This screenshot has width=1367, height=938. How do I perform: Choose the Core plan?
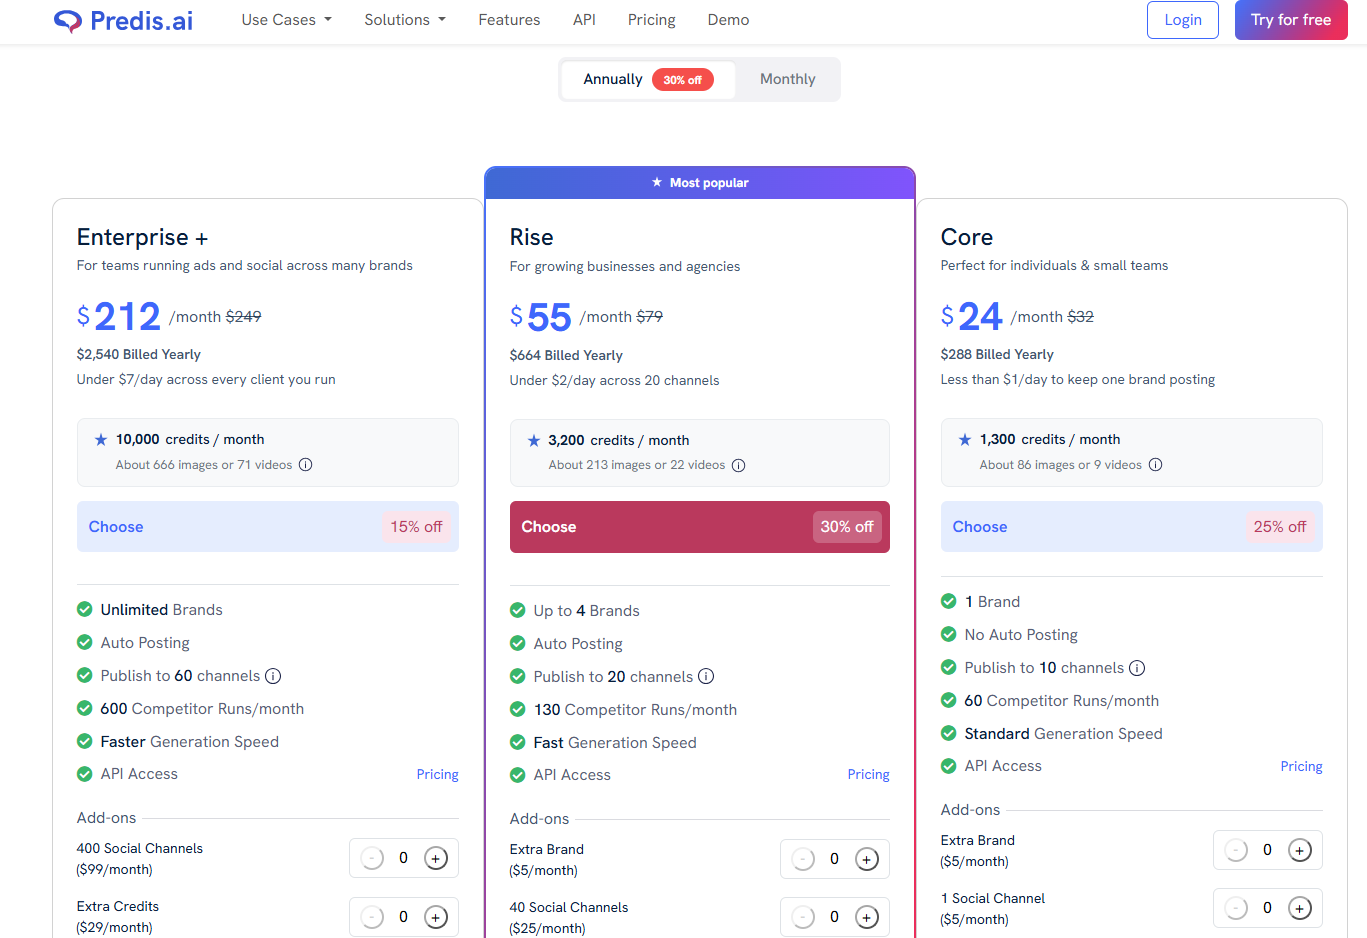(x=1132, y=527)
